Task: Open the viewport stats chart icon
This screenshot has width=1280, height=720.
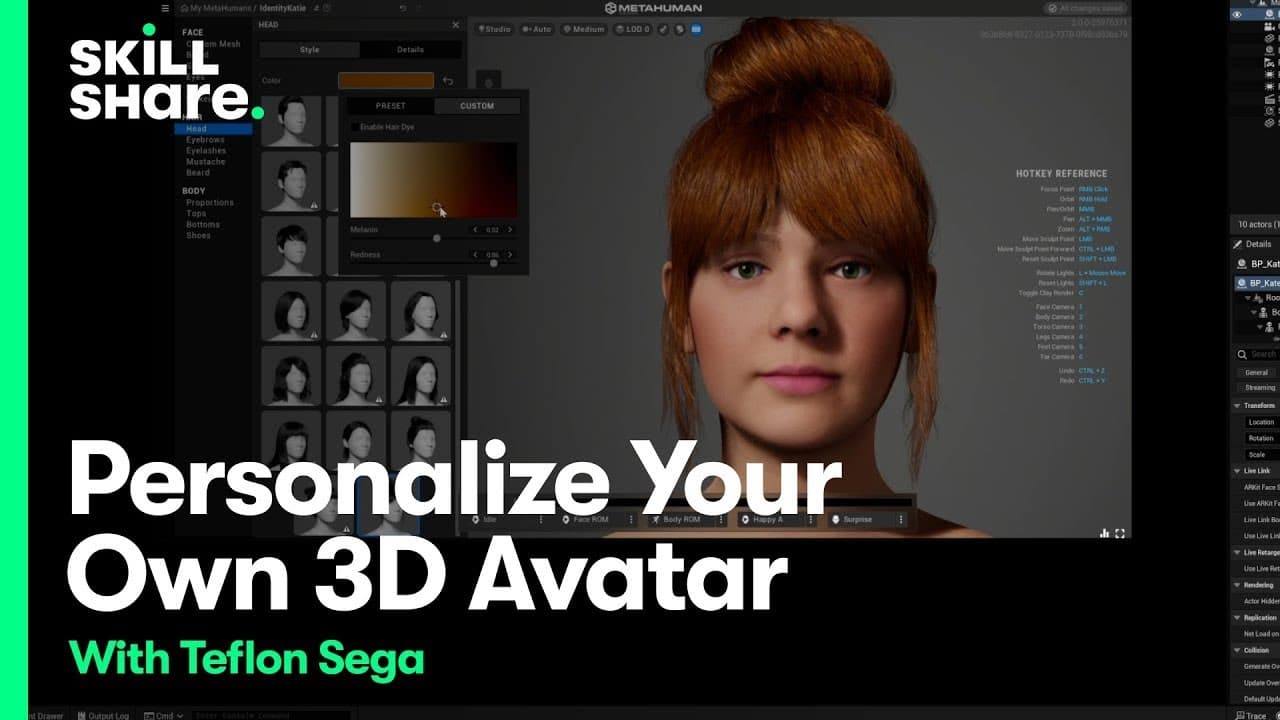Action: click(1104, 533)
